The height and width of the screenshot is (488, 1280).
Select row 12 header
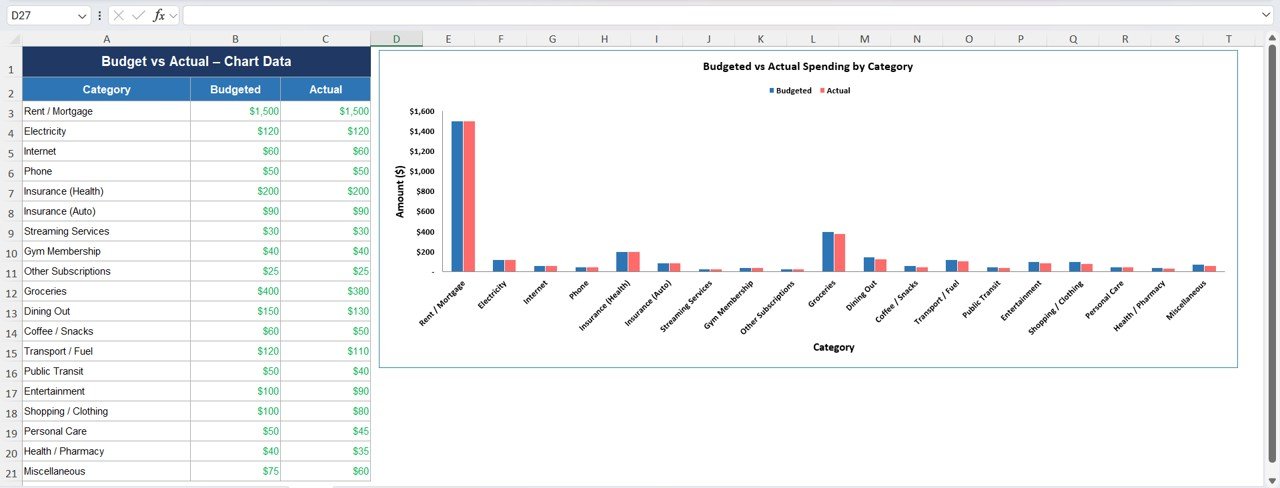click(x=11, y=292)
